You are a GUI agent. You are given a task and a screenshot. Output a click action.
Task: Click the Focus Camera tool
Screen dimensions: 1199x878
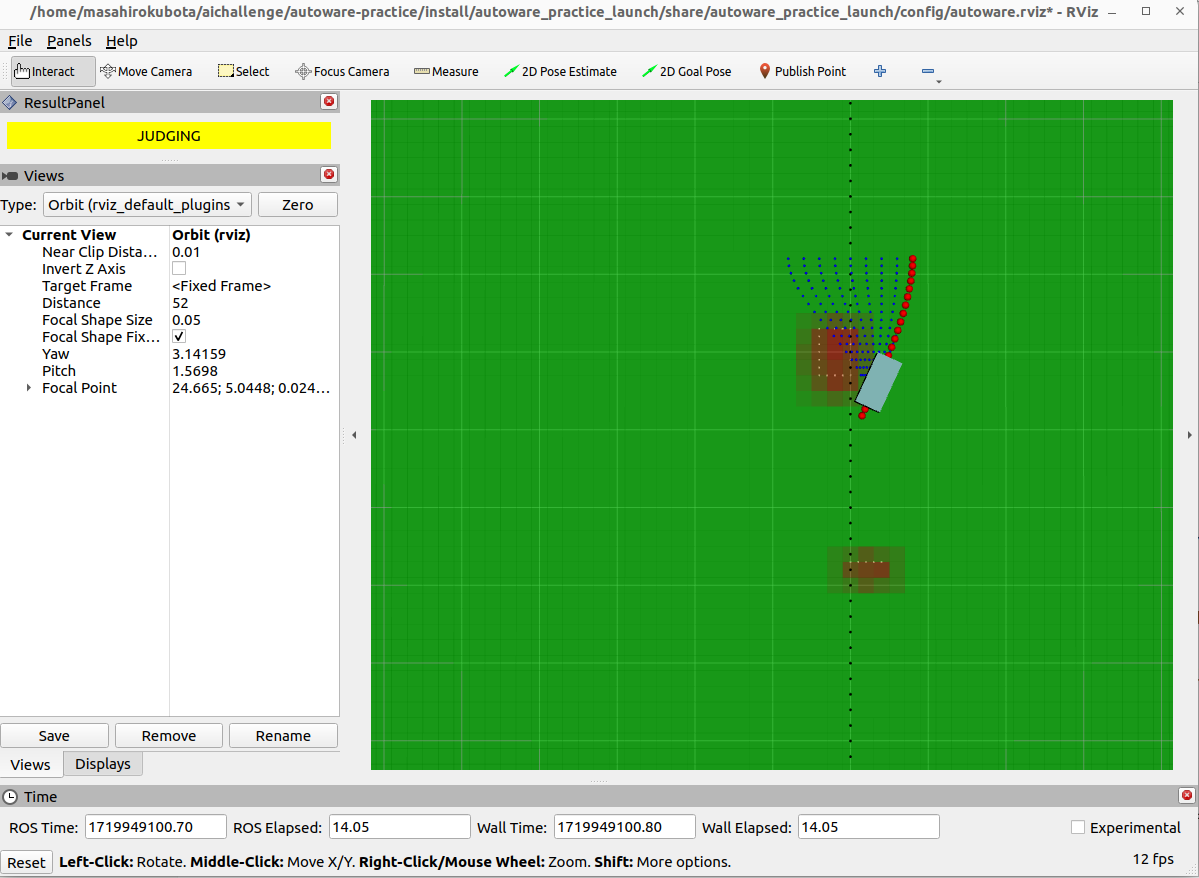click(x=342, y=71)
